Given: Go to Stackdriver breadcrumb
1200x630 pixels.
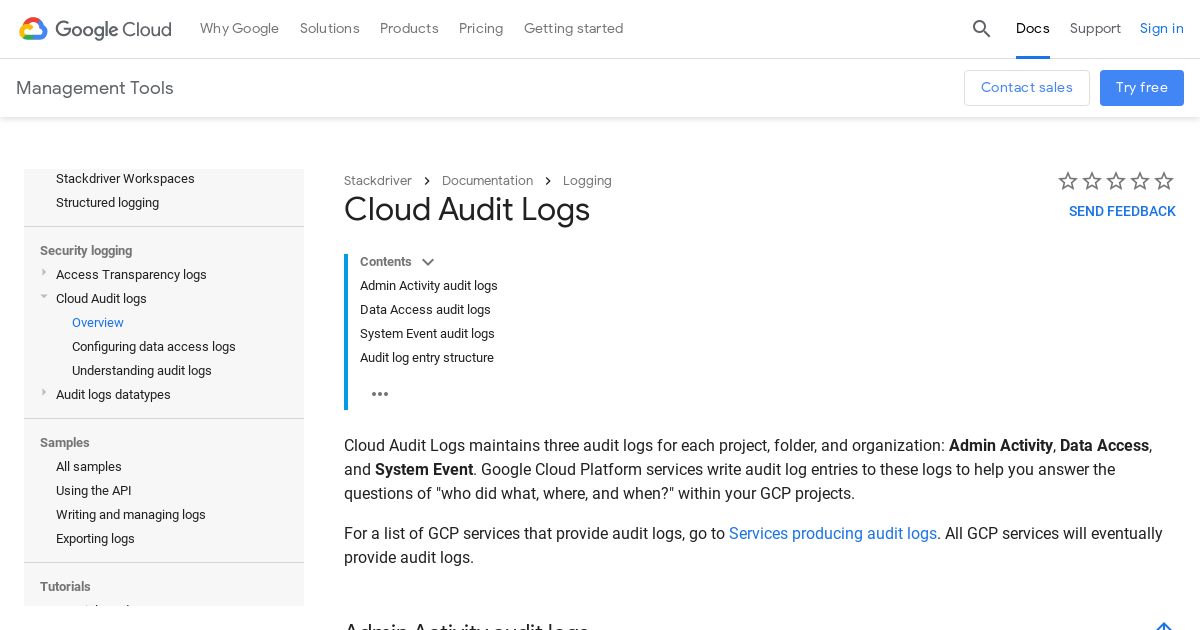Looking at the screenshot, I should [x=378, y=181].
